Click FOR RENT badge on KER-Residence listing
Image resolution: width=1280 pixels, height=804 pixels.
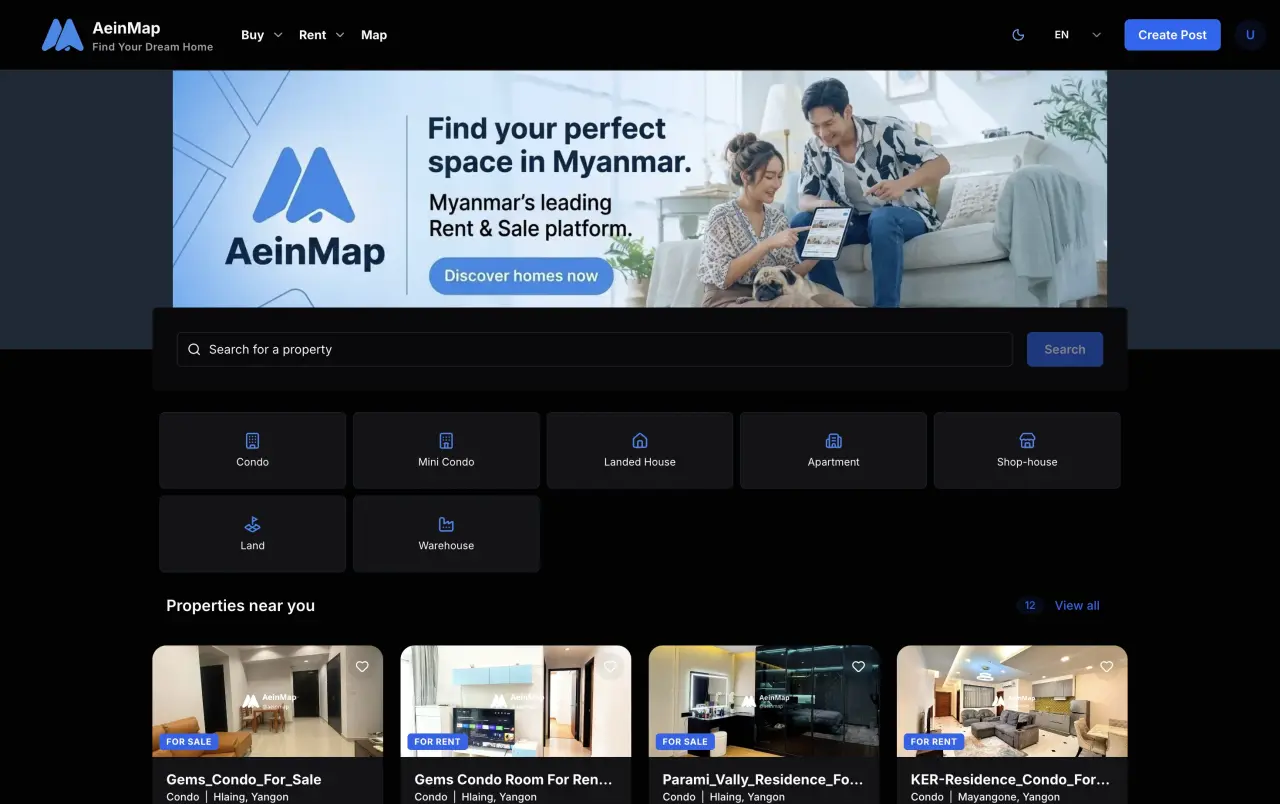click(x=934, y=742)
